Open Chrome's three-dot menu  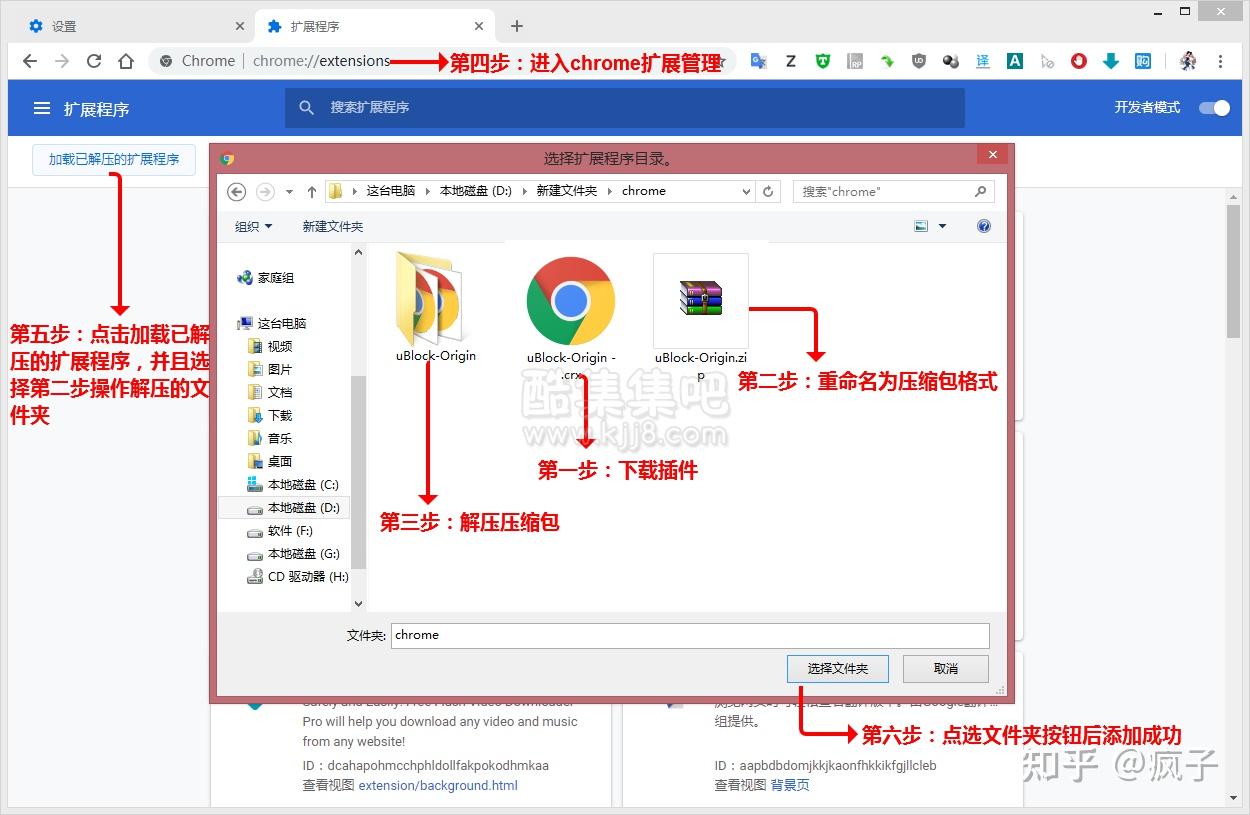[1222, 61]
